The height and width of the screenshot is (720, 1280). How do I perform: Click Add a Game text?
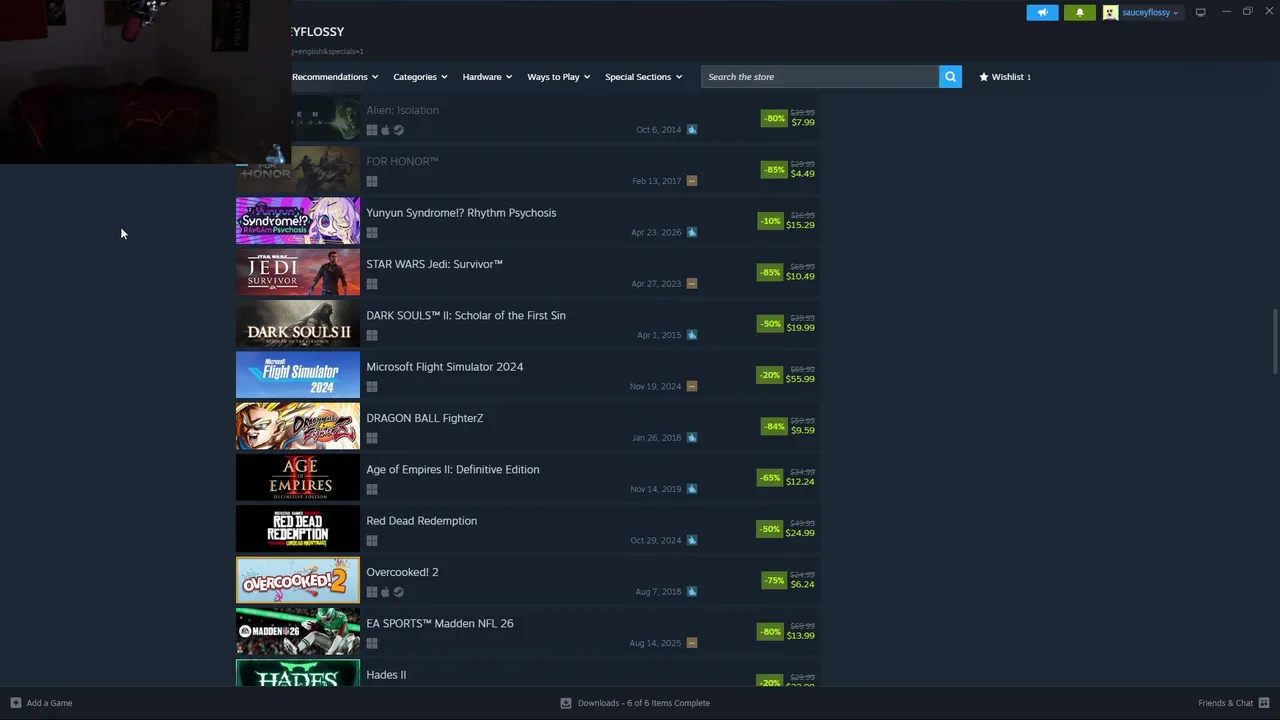(x=49, y=703)
